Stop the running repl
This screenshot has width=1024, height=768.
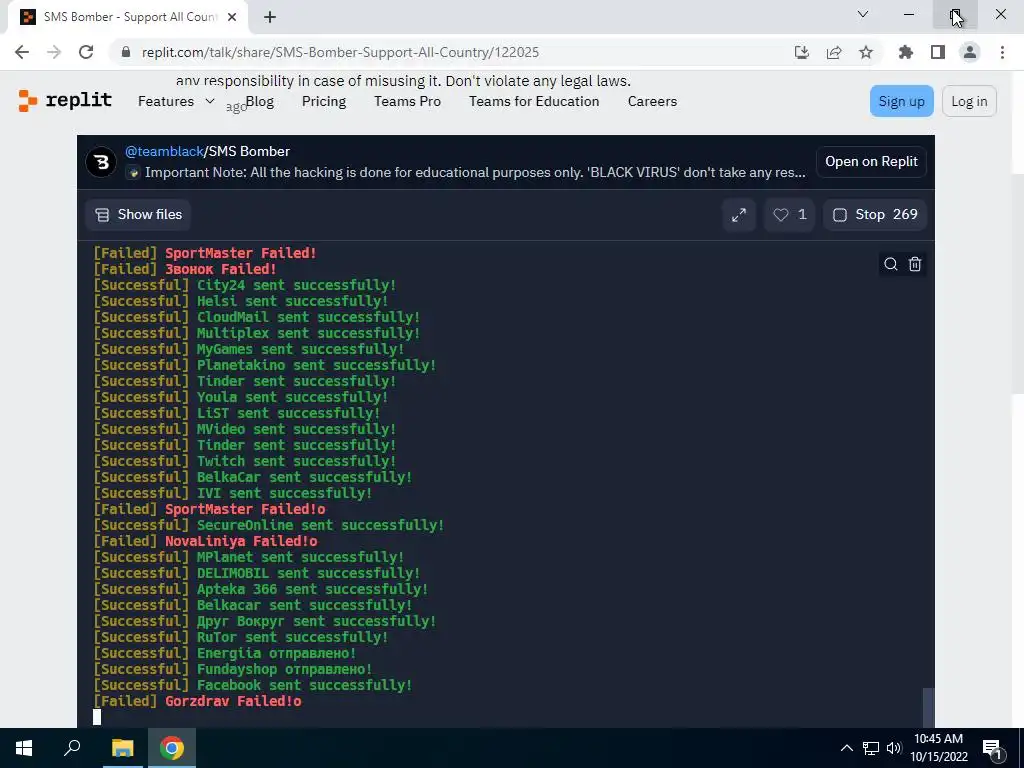point(875,215)
